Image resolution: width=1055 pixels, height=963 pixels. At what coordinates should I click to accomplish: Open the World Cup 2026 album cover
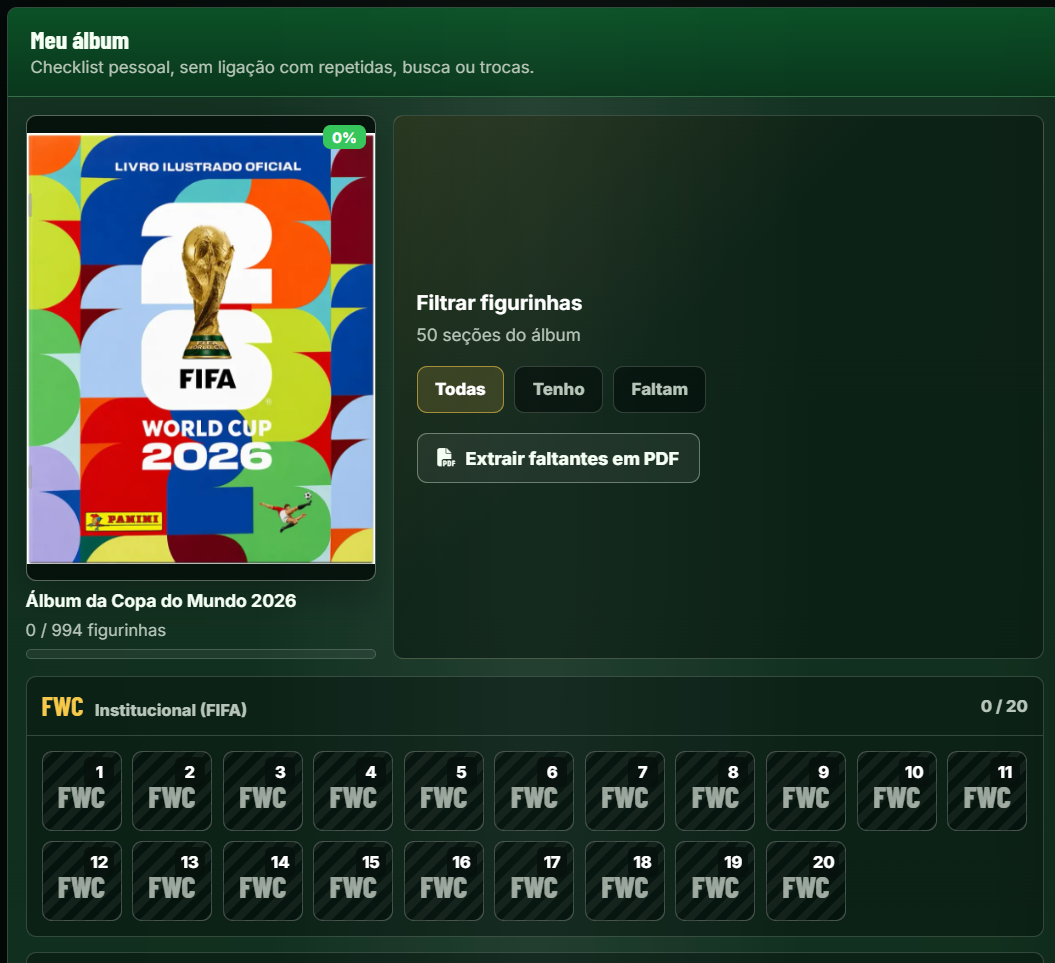coord(201,348)
